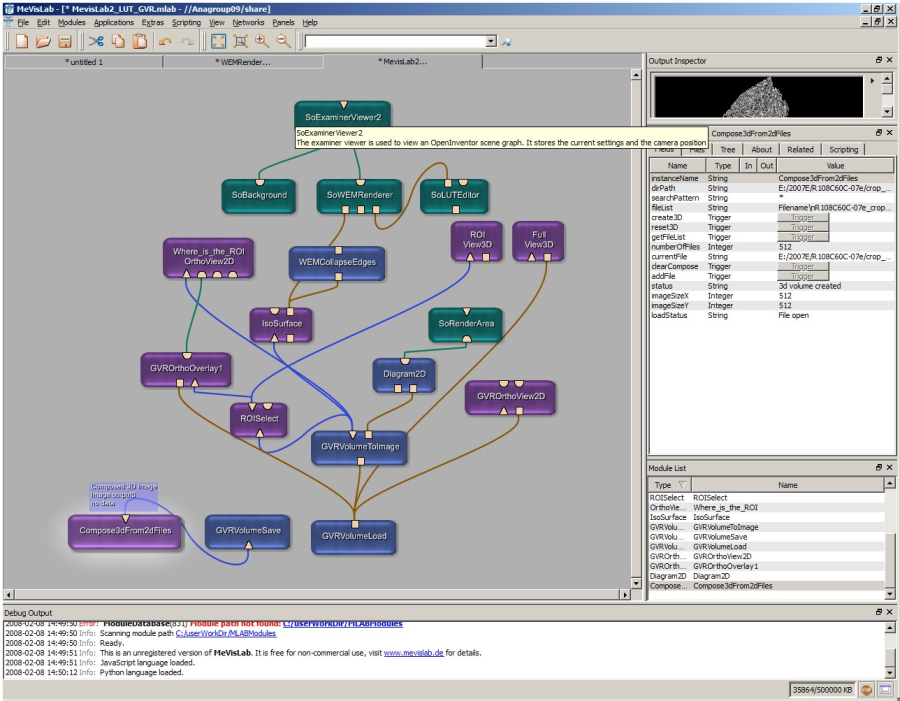The image size is (900, 701).
Task: Click the window icon at status bar right edge
Action: pyautogui.click(x=886, y=690)
